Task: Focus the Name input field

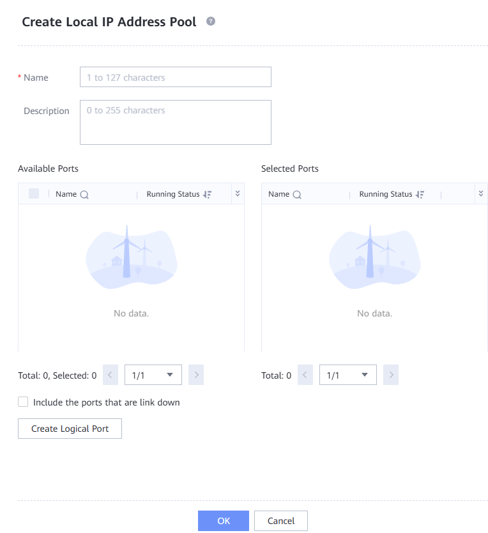Action: [176, 77]
